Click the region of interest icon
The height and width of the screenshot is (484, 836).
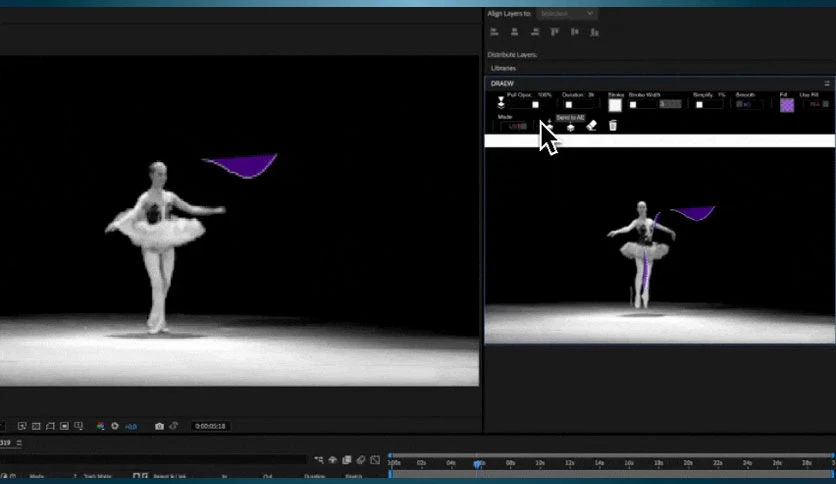(x=22, y=426)
